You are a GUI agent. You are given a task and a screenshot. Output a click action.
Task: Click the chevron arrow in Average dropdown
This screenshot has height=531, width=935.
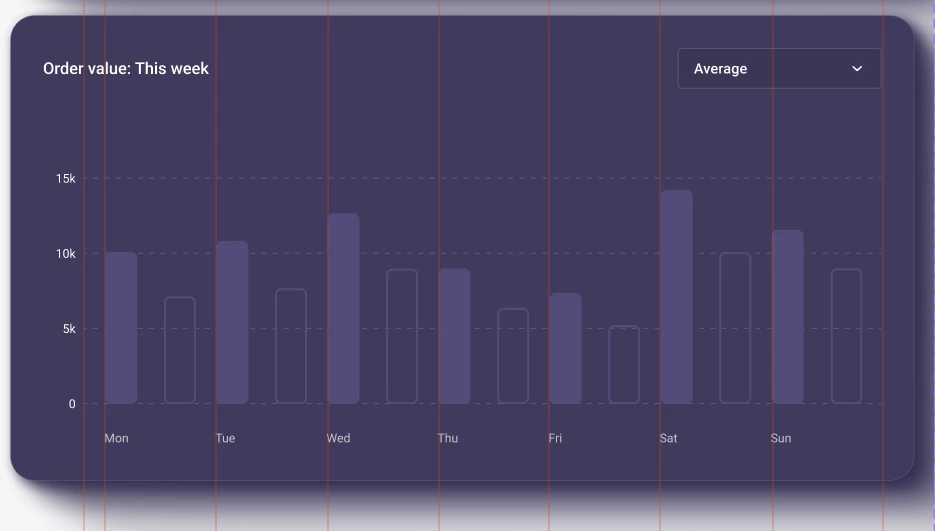pos(857,69)
